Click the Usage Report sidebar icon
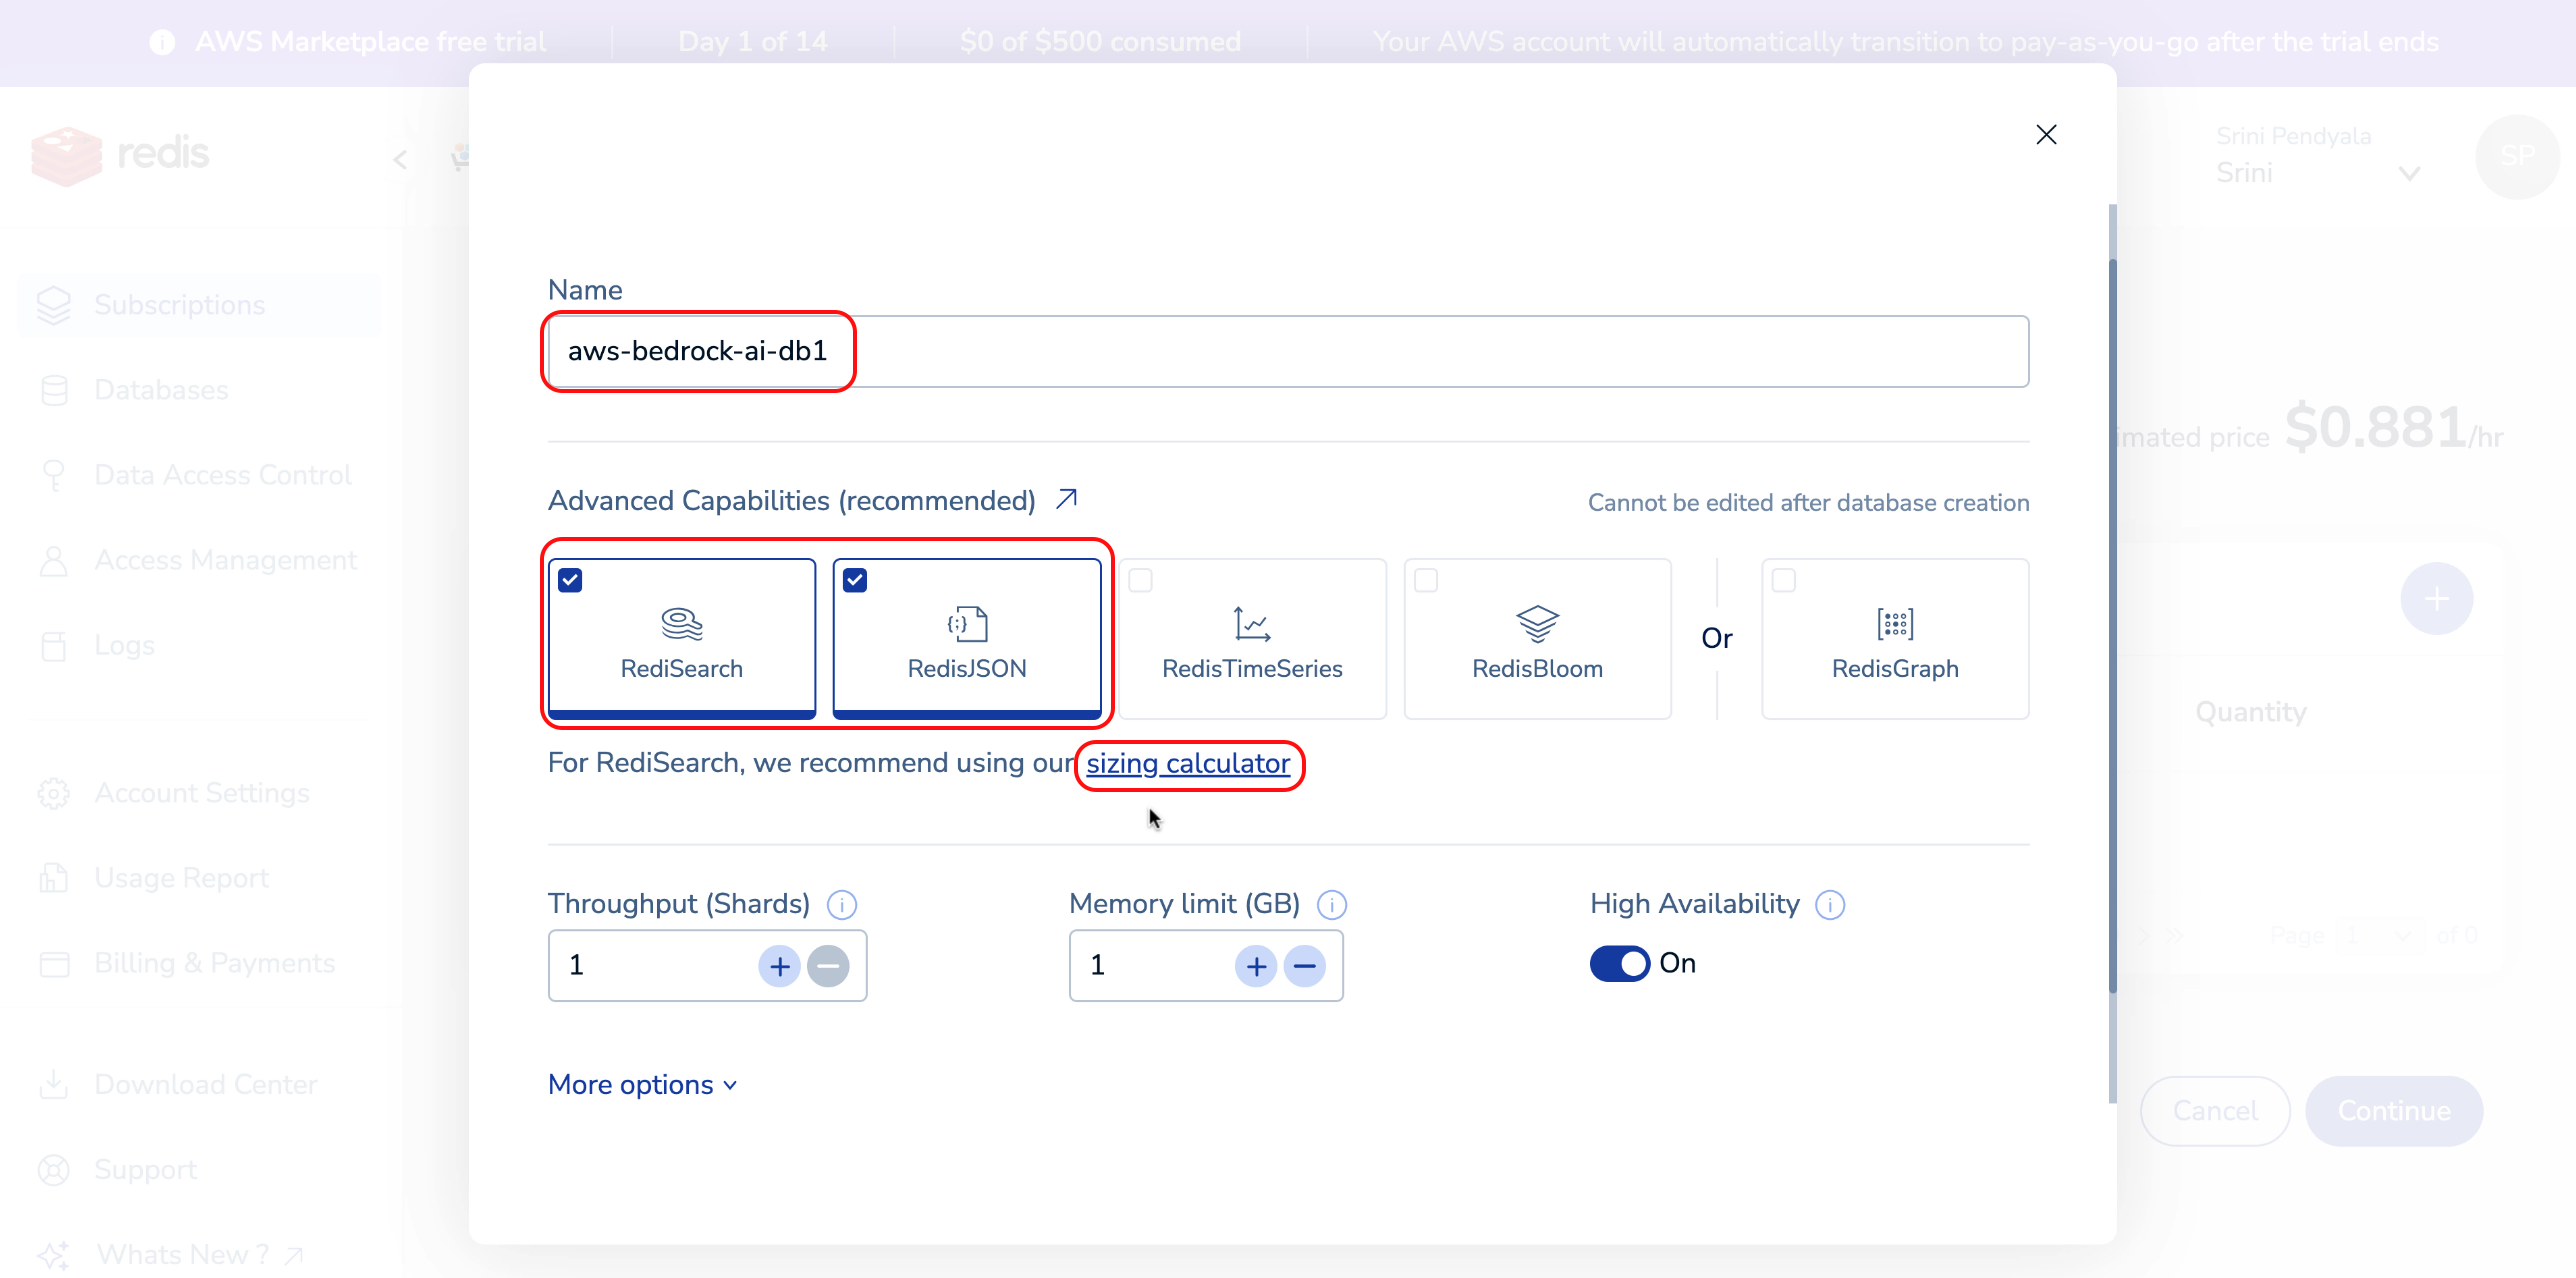Image resolution: width=2576 pixels, height=1278 pixels. (54, 877)
